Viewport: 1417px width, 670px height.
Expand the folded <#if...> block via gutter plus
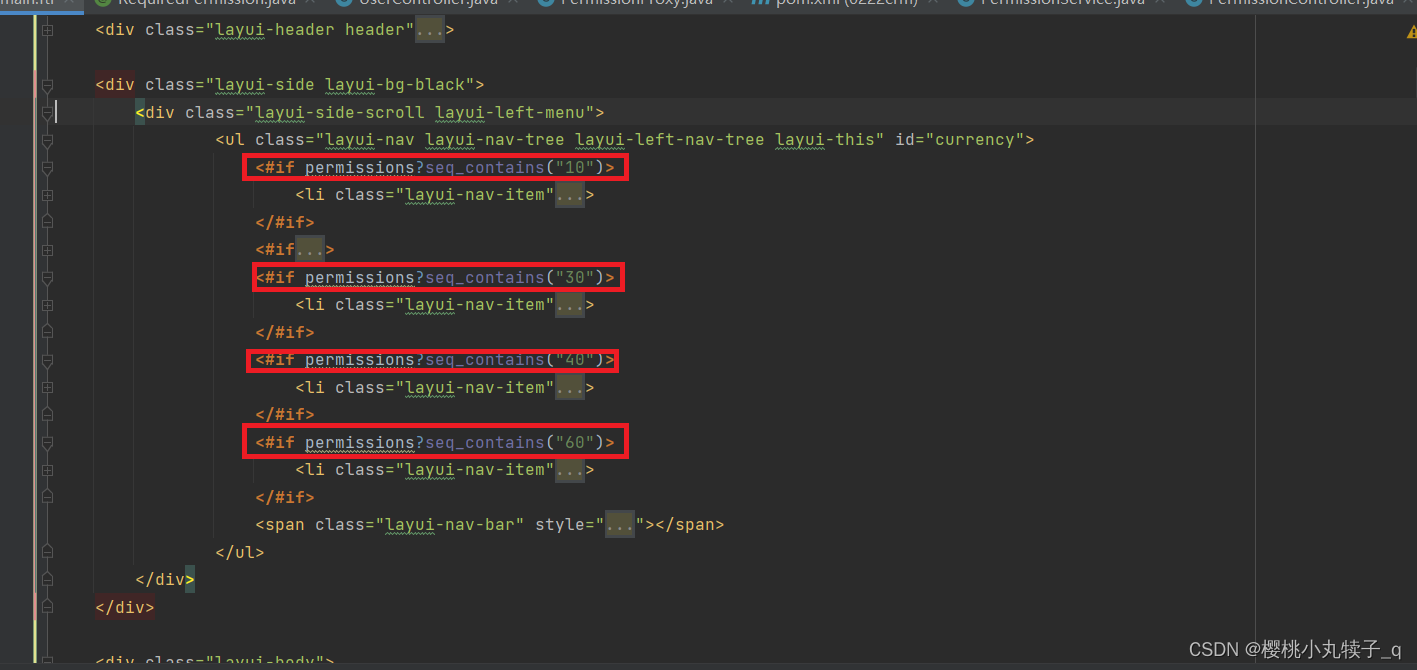(47, 251)
